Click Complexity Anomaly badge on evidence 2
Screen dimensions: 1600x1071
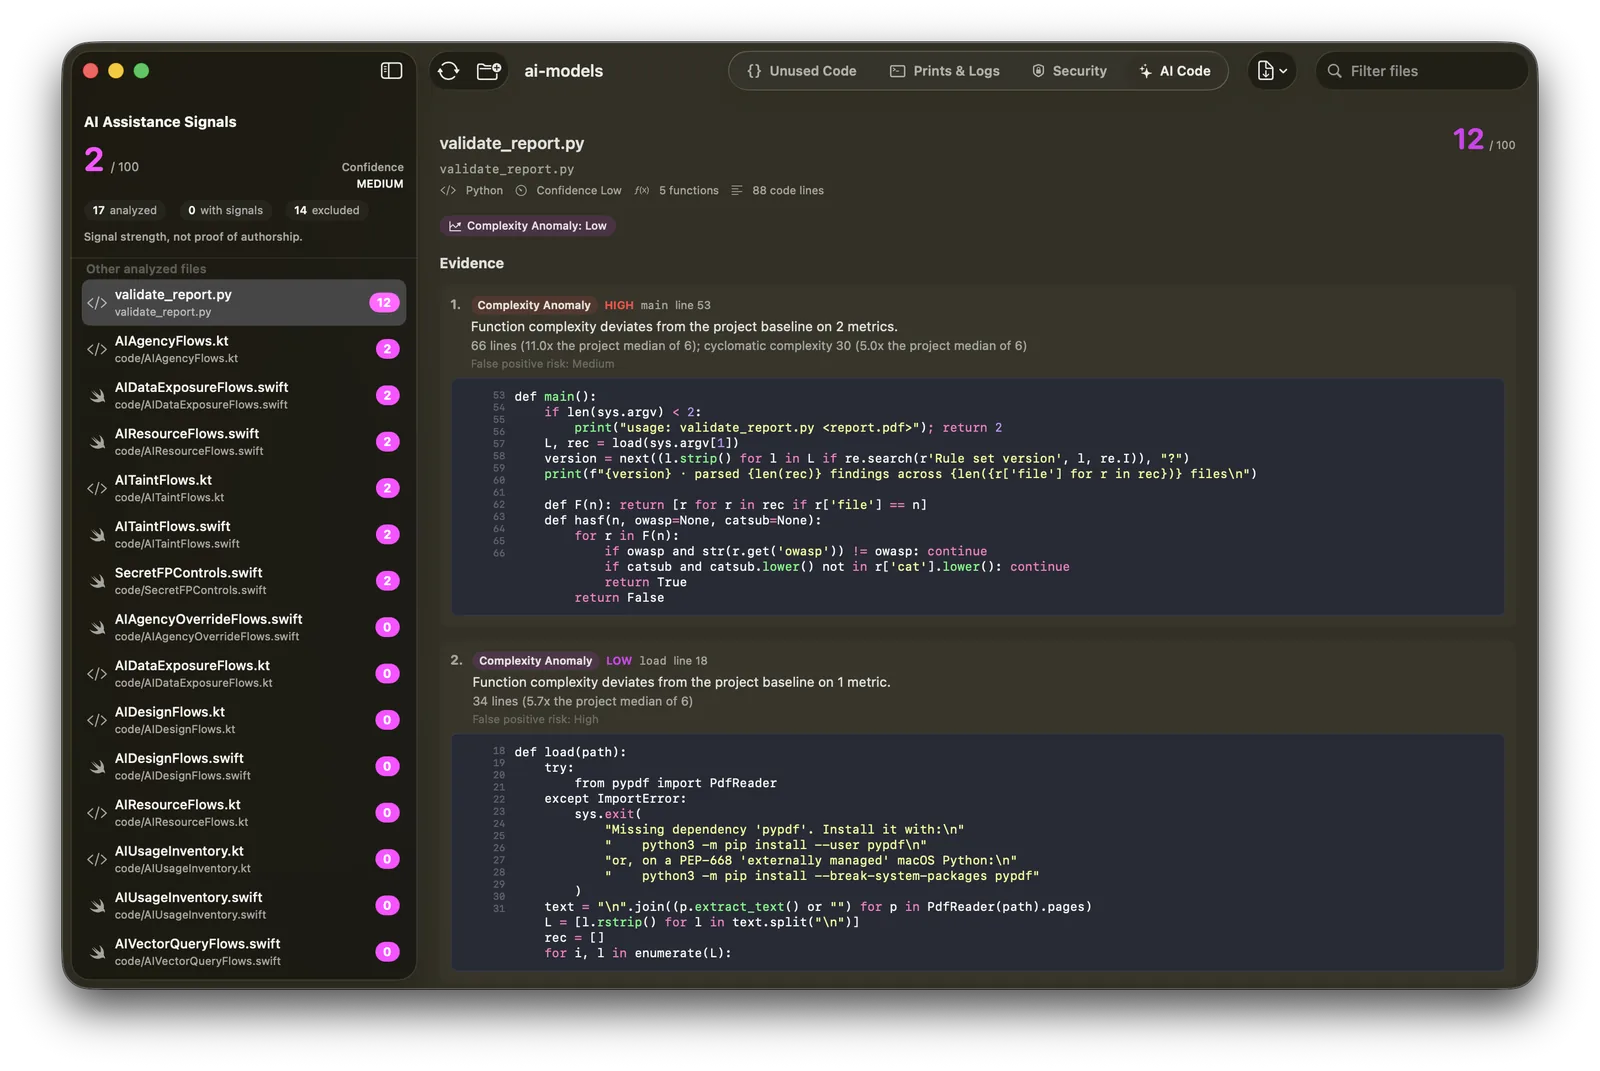[x=535, y=661]
